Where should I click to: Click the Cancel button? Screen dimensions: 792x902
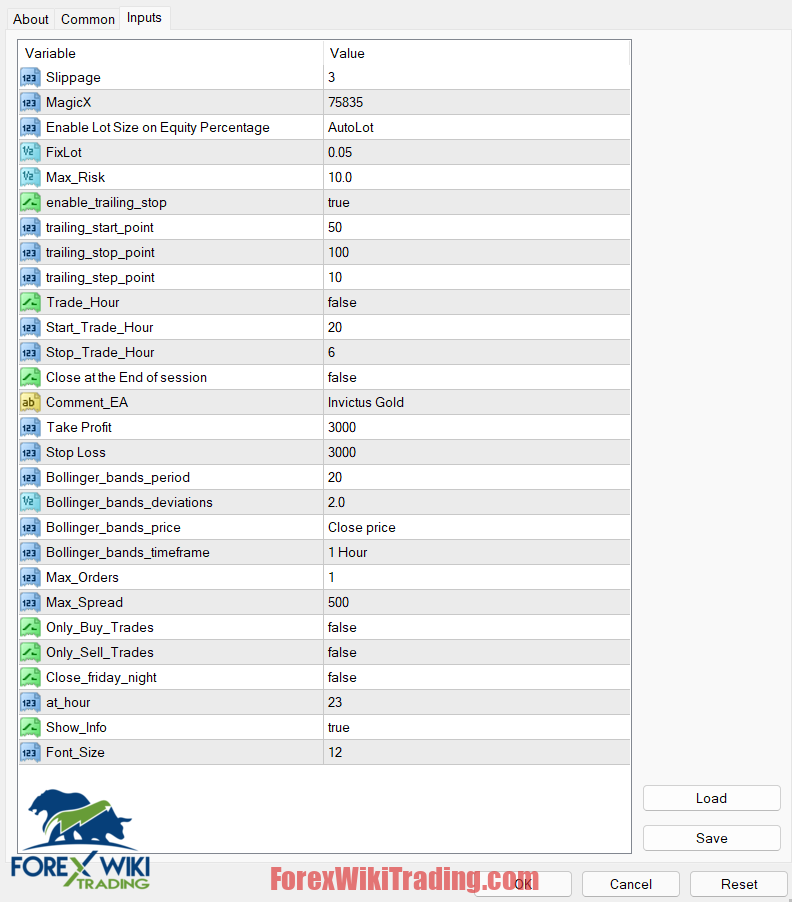[631, 884]
